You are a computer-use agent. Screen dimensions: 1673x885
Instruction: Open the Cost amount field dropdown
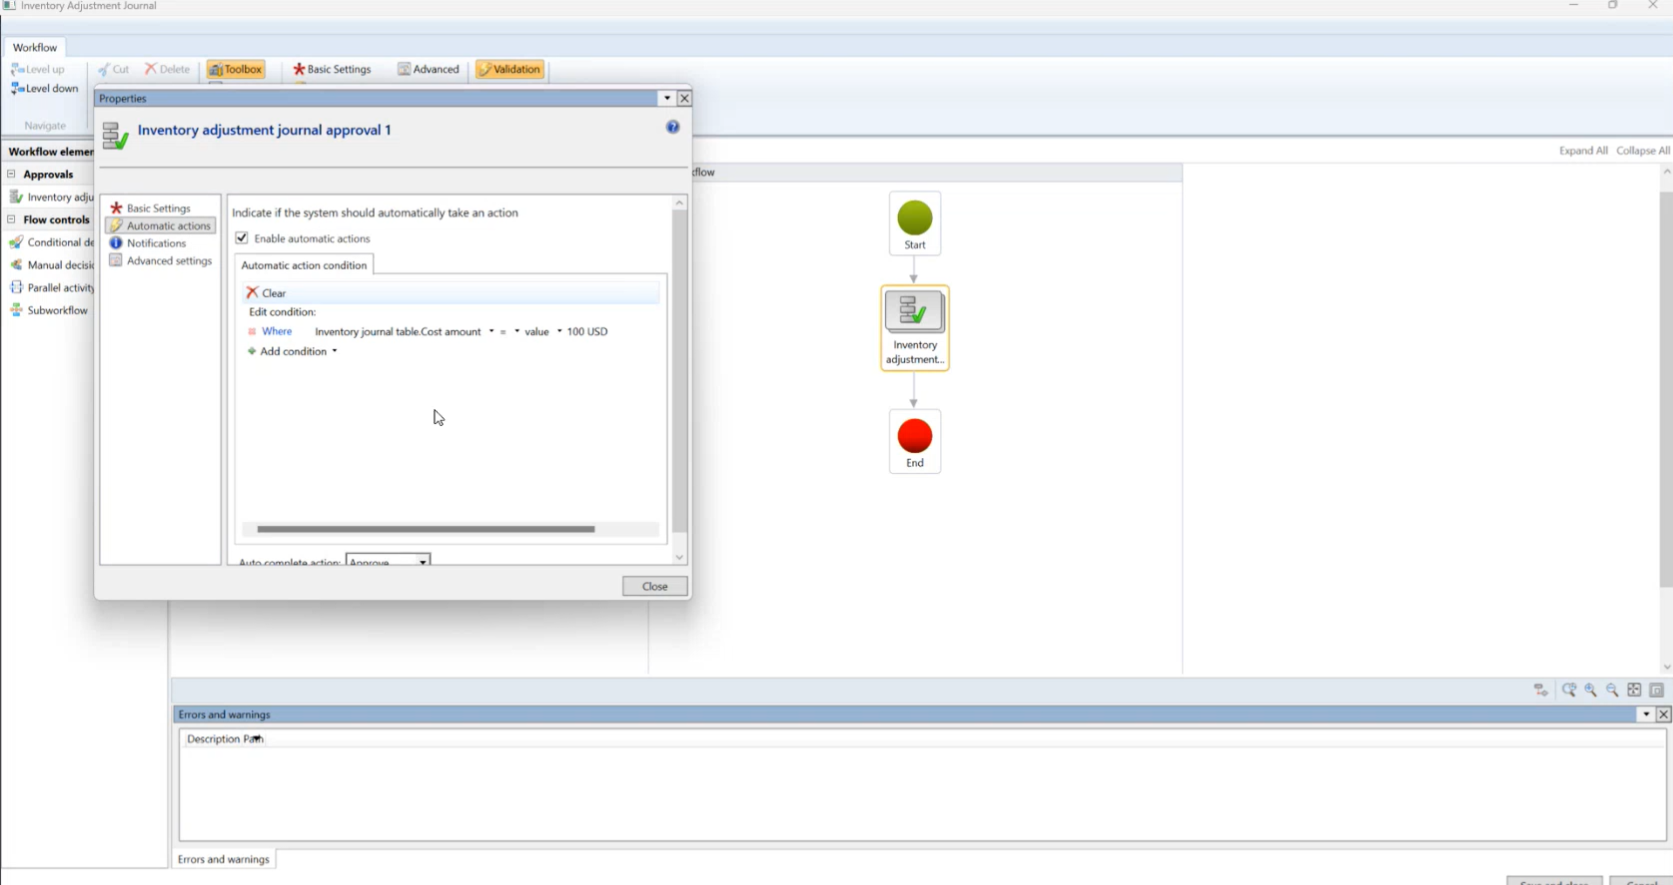coord(491,331)
